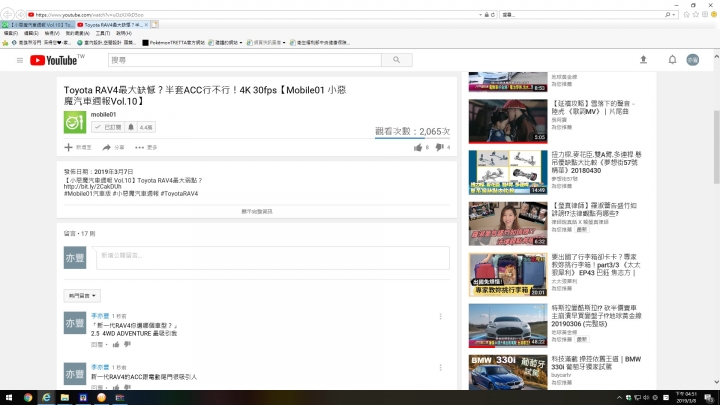Toggle the subscribed button for mobile01
The image size is (720, 405).
108,127
